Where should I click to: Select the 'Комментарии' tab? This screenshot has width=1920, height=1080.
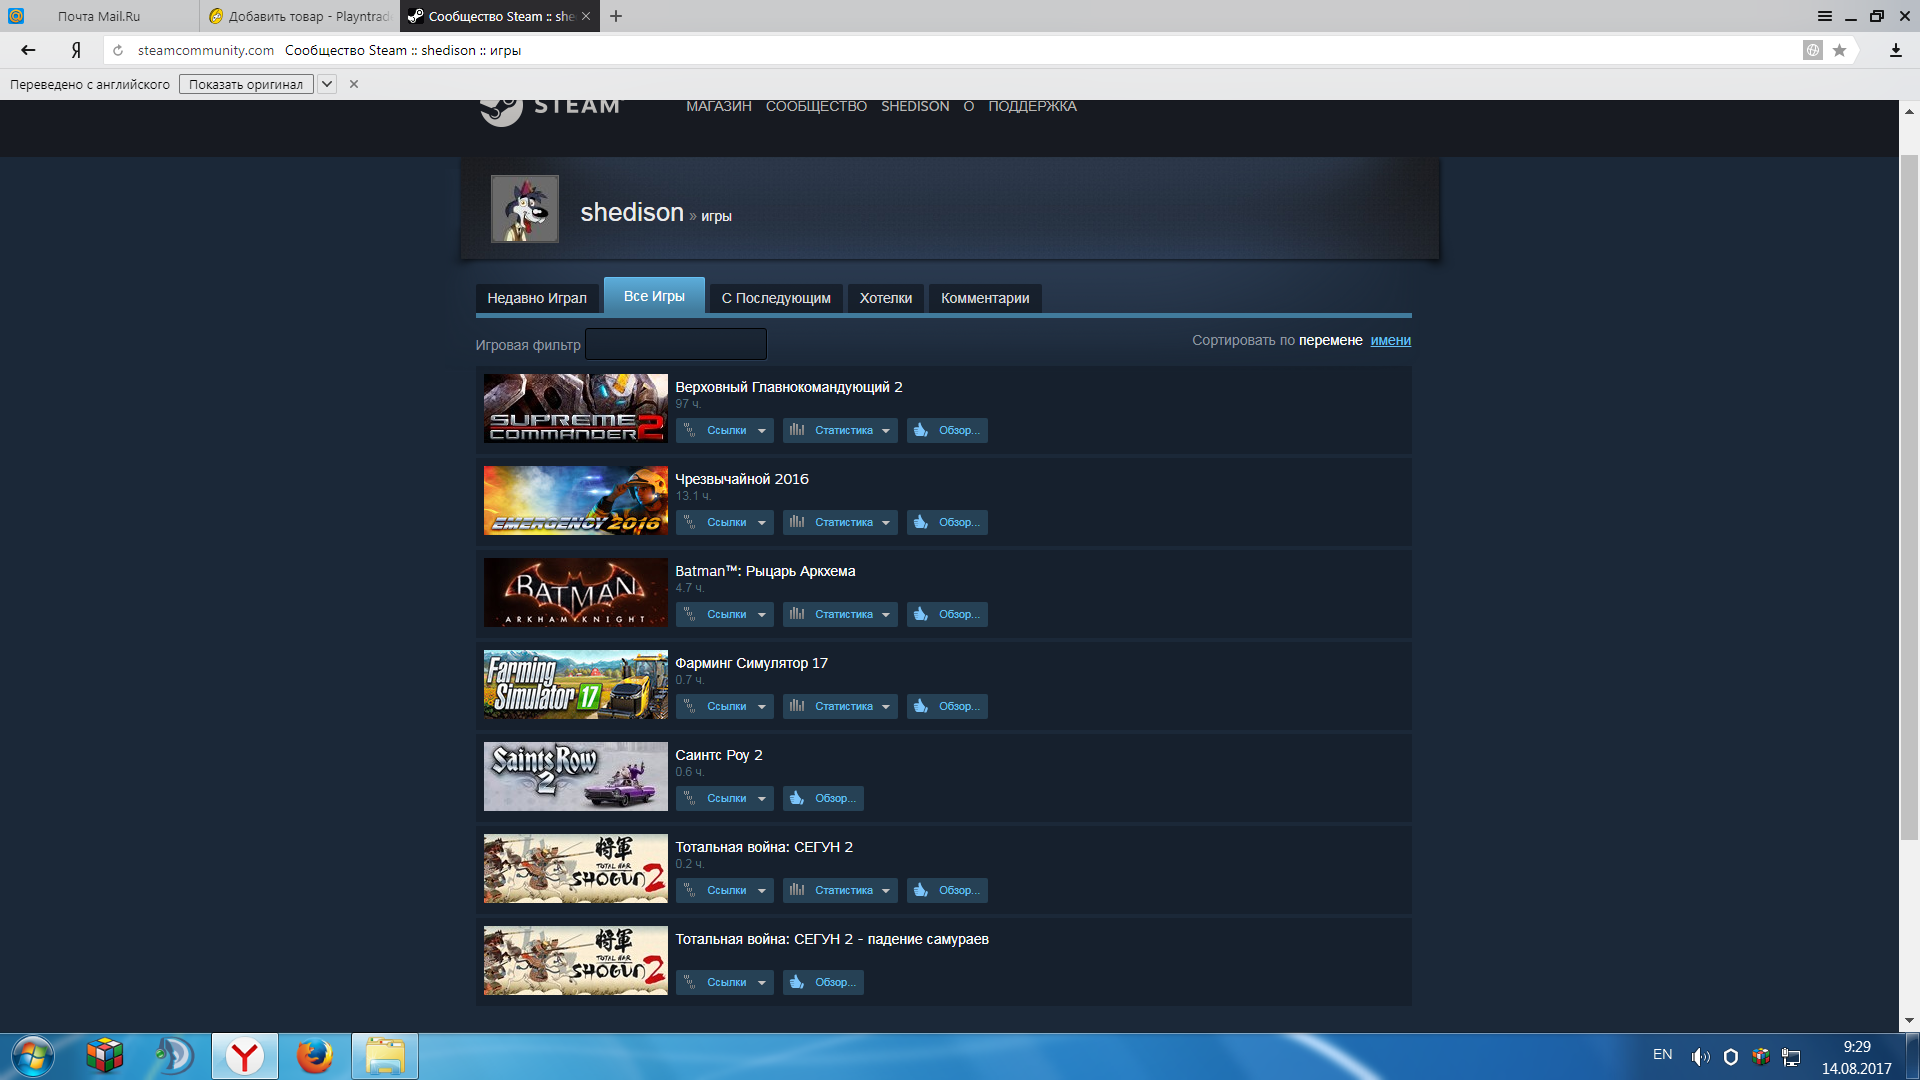[985, 298]
